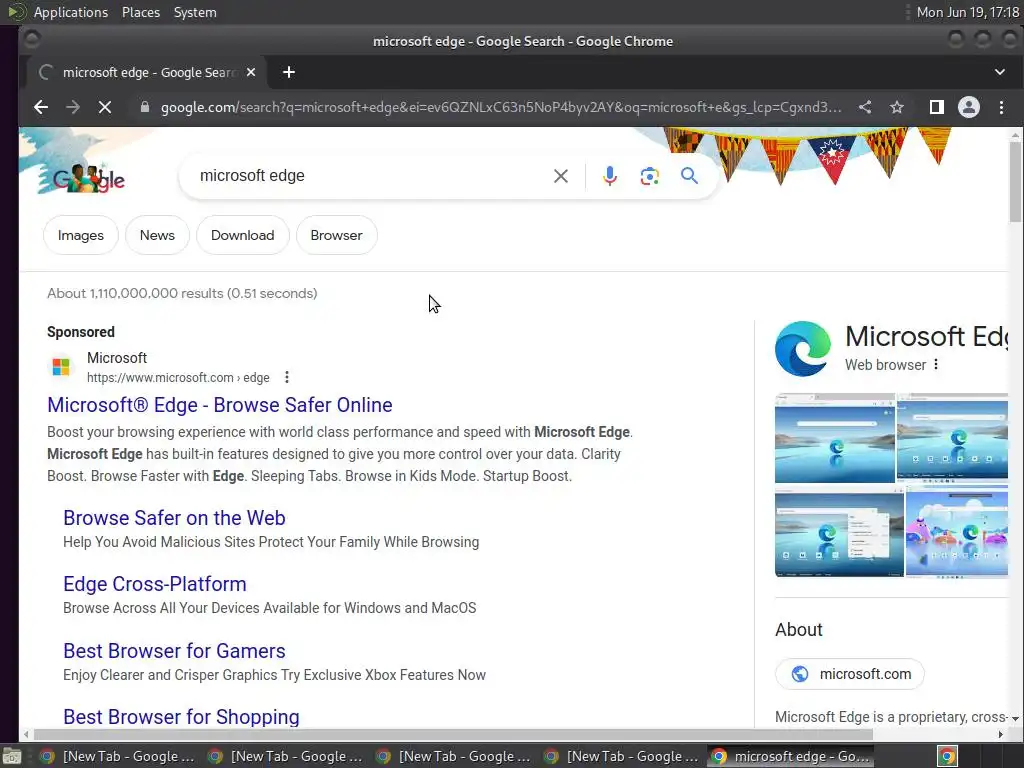Open the bottom-left Edge screenshot thumbnail
1024x768 pixels.
pyautogui.click(x=839, y=532)
